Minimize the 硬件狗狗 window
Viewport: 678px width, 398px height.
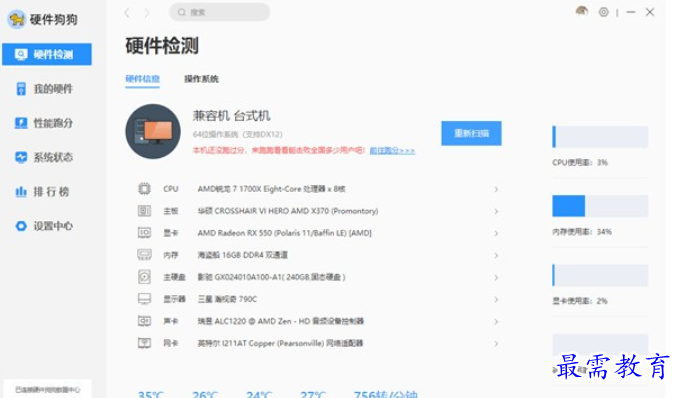pyautogui.click(x=631, y=12)
